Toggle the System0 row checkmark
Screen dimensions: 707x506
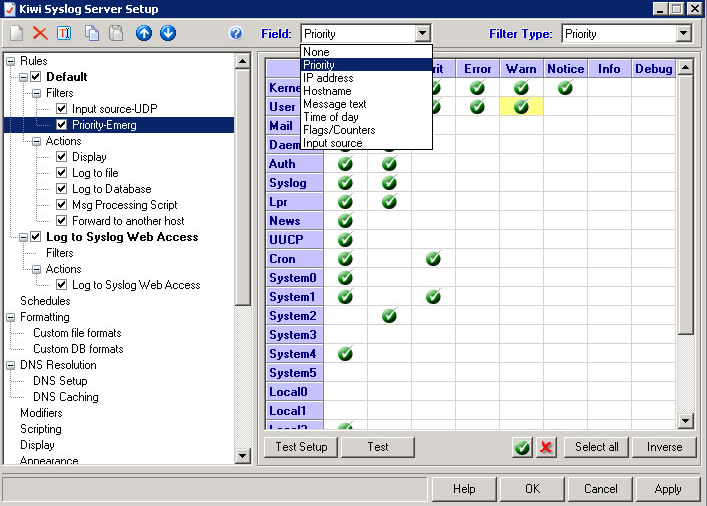(x=345, y=277)
